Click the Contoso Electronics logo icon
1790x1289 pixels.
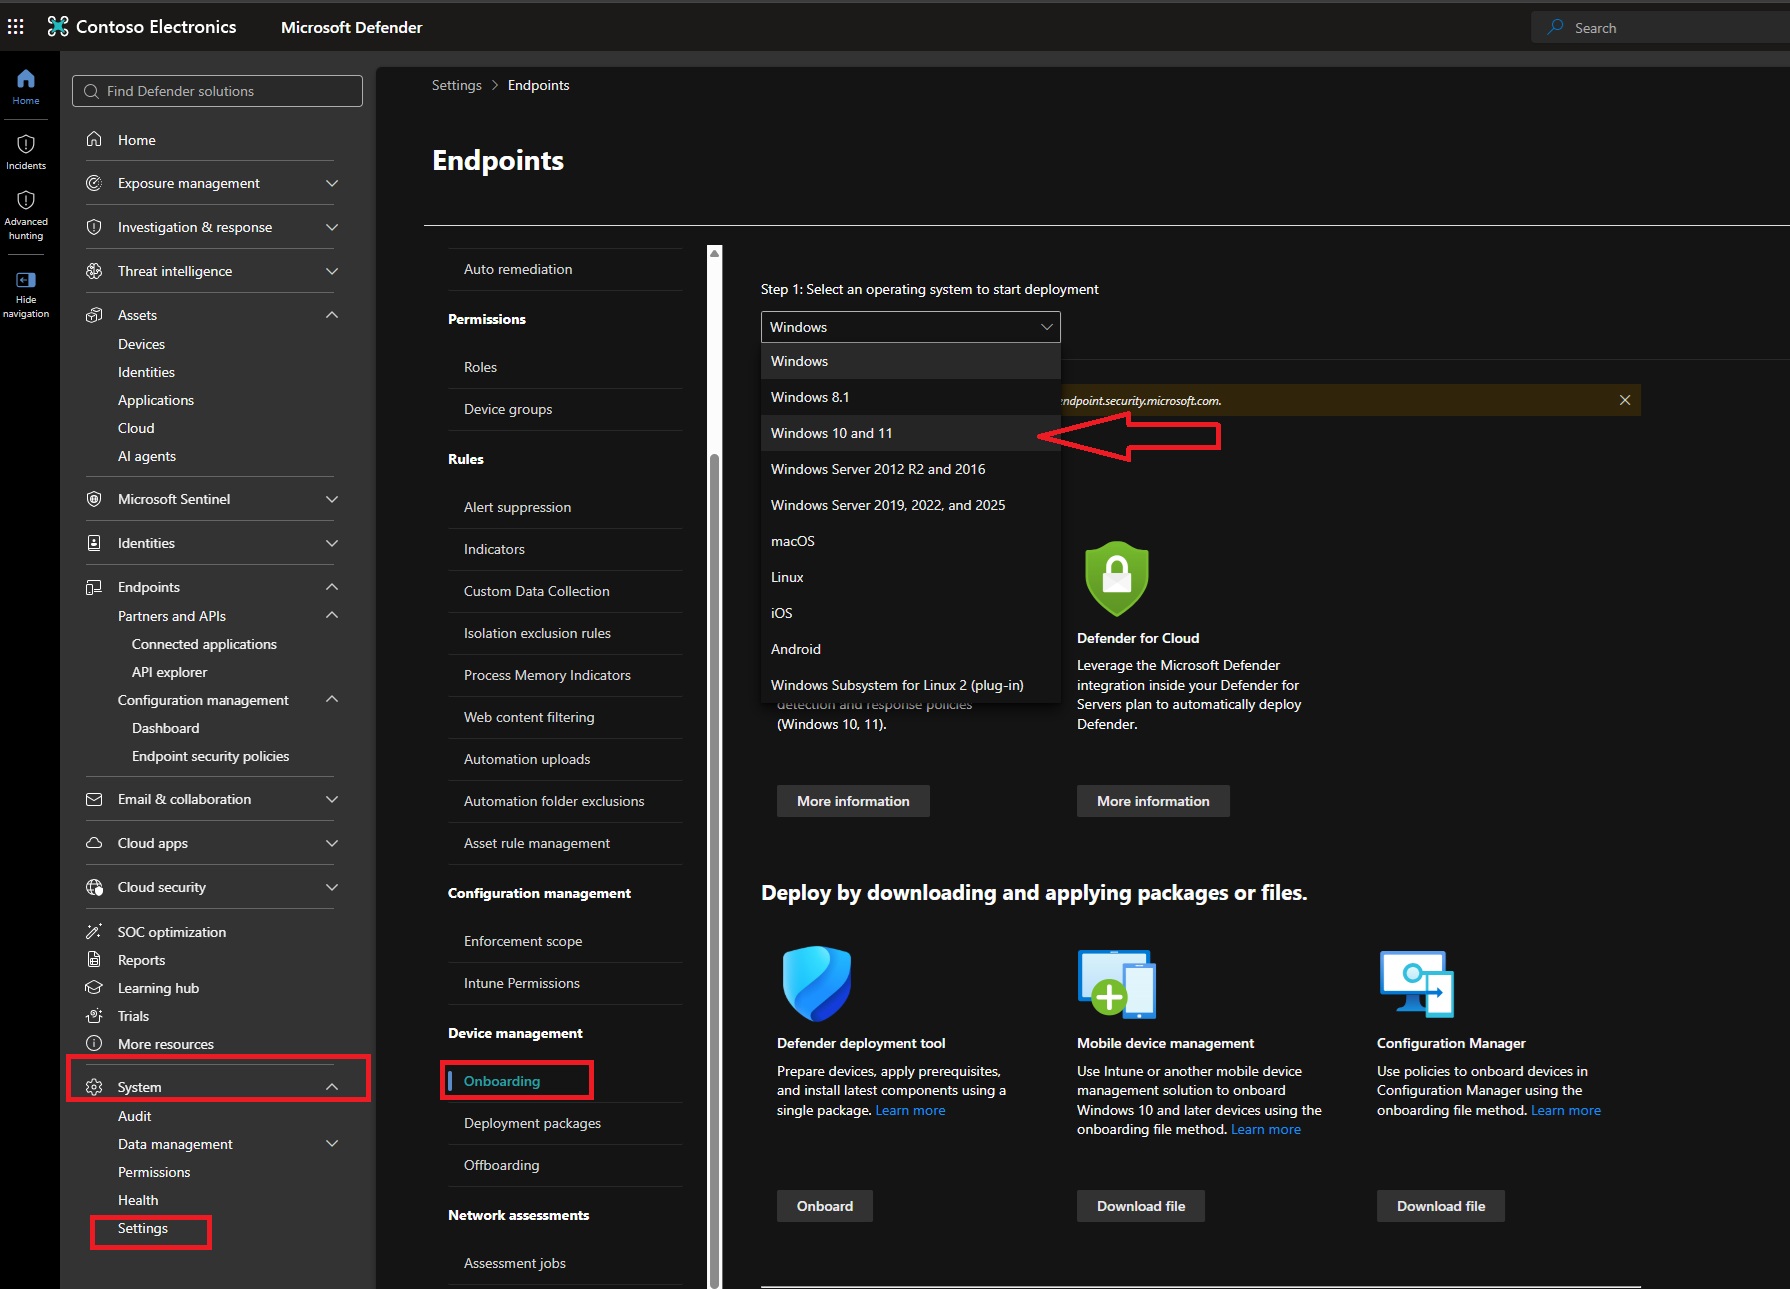[58, 27]
